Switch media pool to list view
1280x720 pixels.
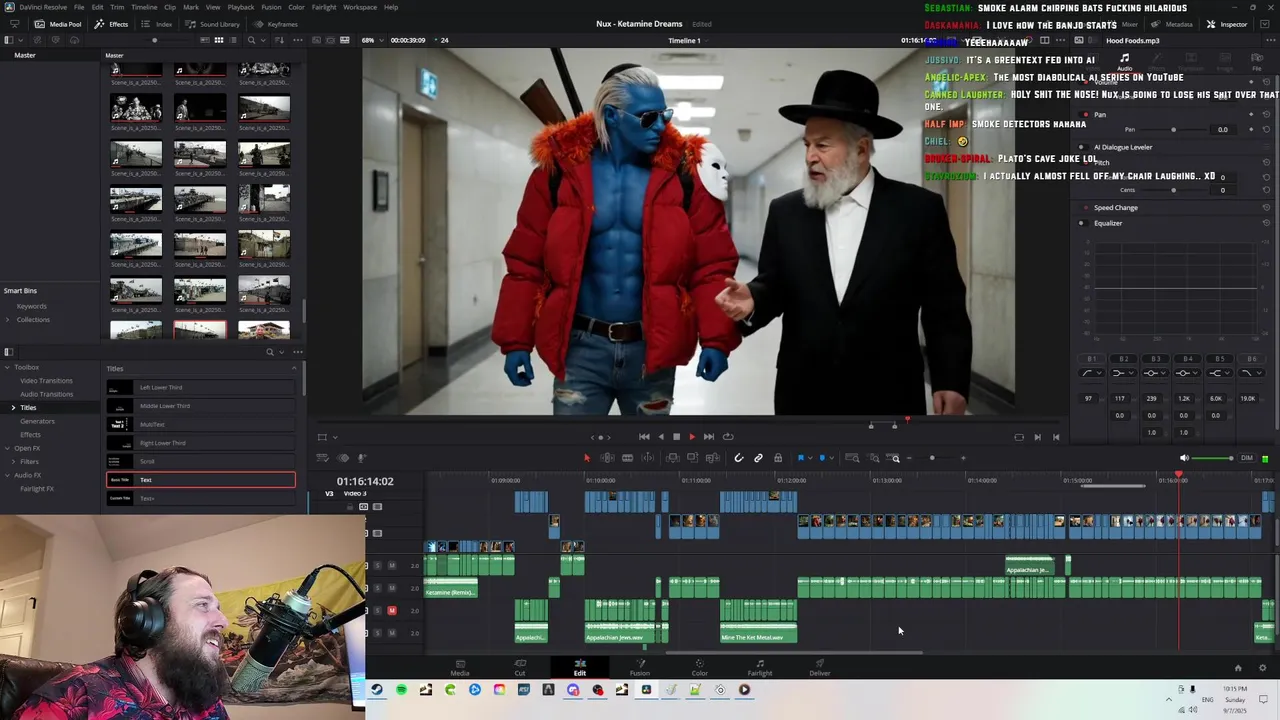pyautogui.click(x=233, y=40)
